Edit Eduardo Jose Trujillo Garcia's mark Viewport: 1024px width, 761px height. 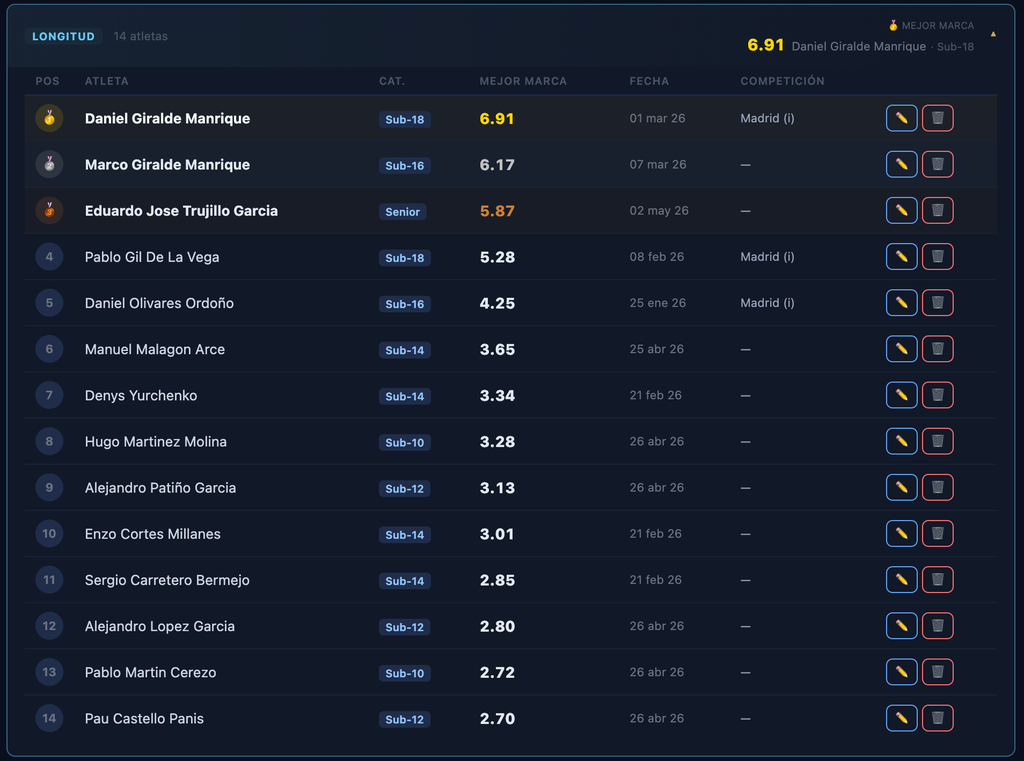pos(901,210)
